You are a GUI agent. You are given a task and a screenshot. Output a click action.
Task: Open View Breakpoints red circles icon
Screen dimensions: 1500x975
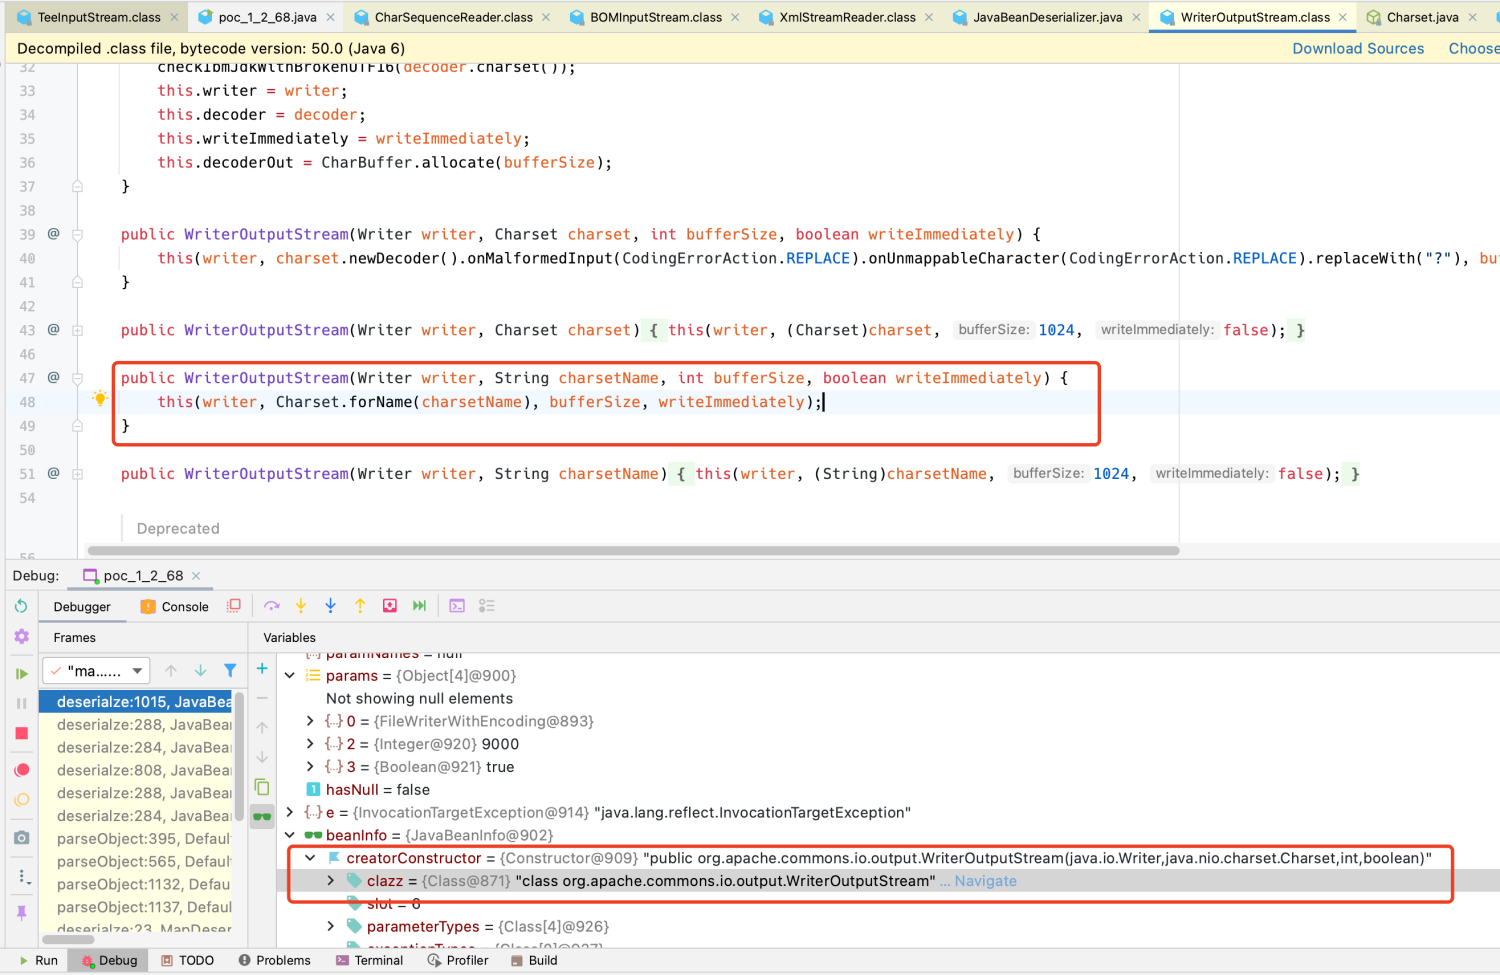(x=21, y=770)
